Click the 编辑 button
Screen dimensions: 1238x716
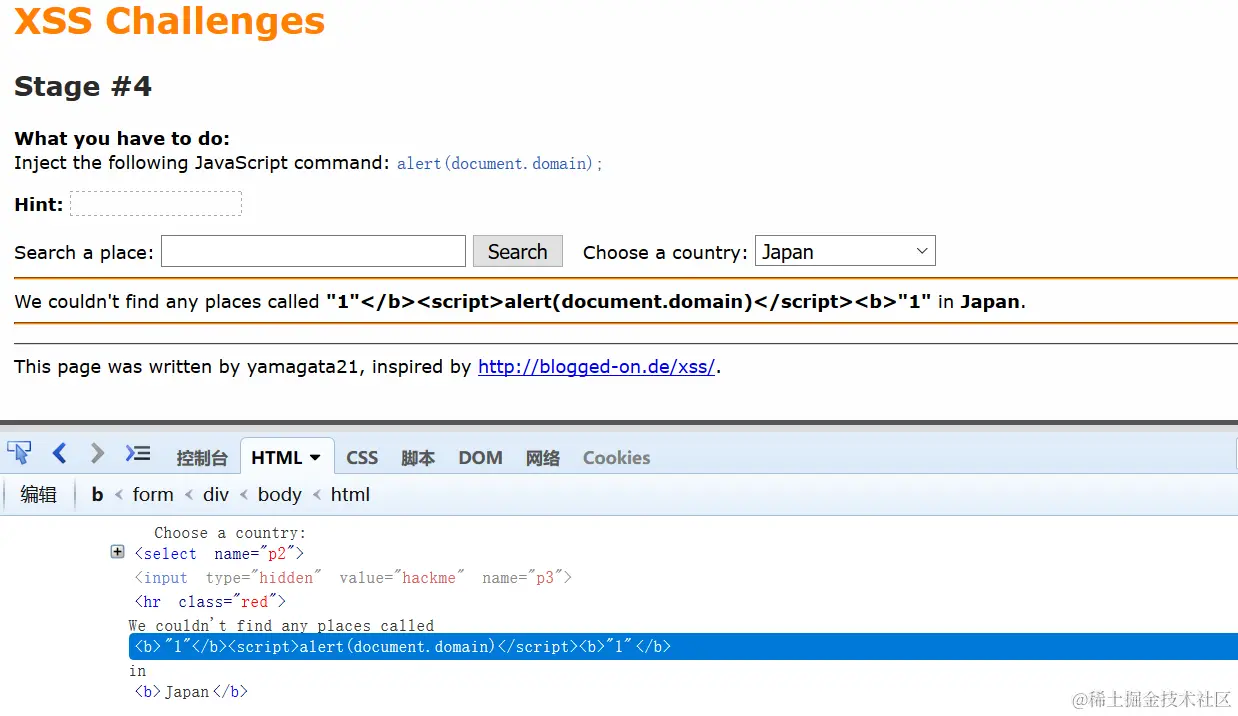pyautogui.click(x=39, y=494)
